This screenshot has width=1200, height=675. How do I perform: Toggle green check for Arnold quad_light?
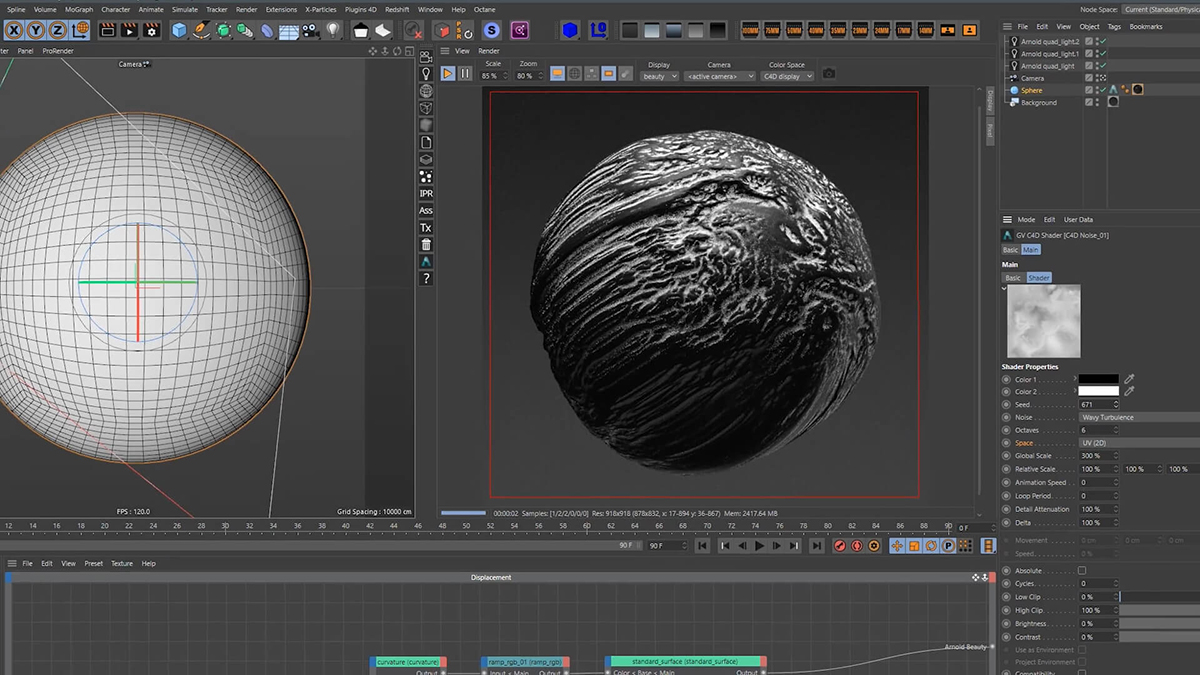click(x=1102, y=66)
